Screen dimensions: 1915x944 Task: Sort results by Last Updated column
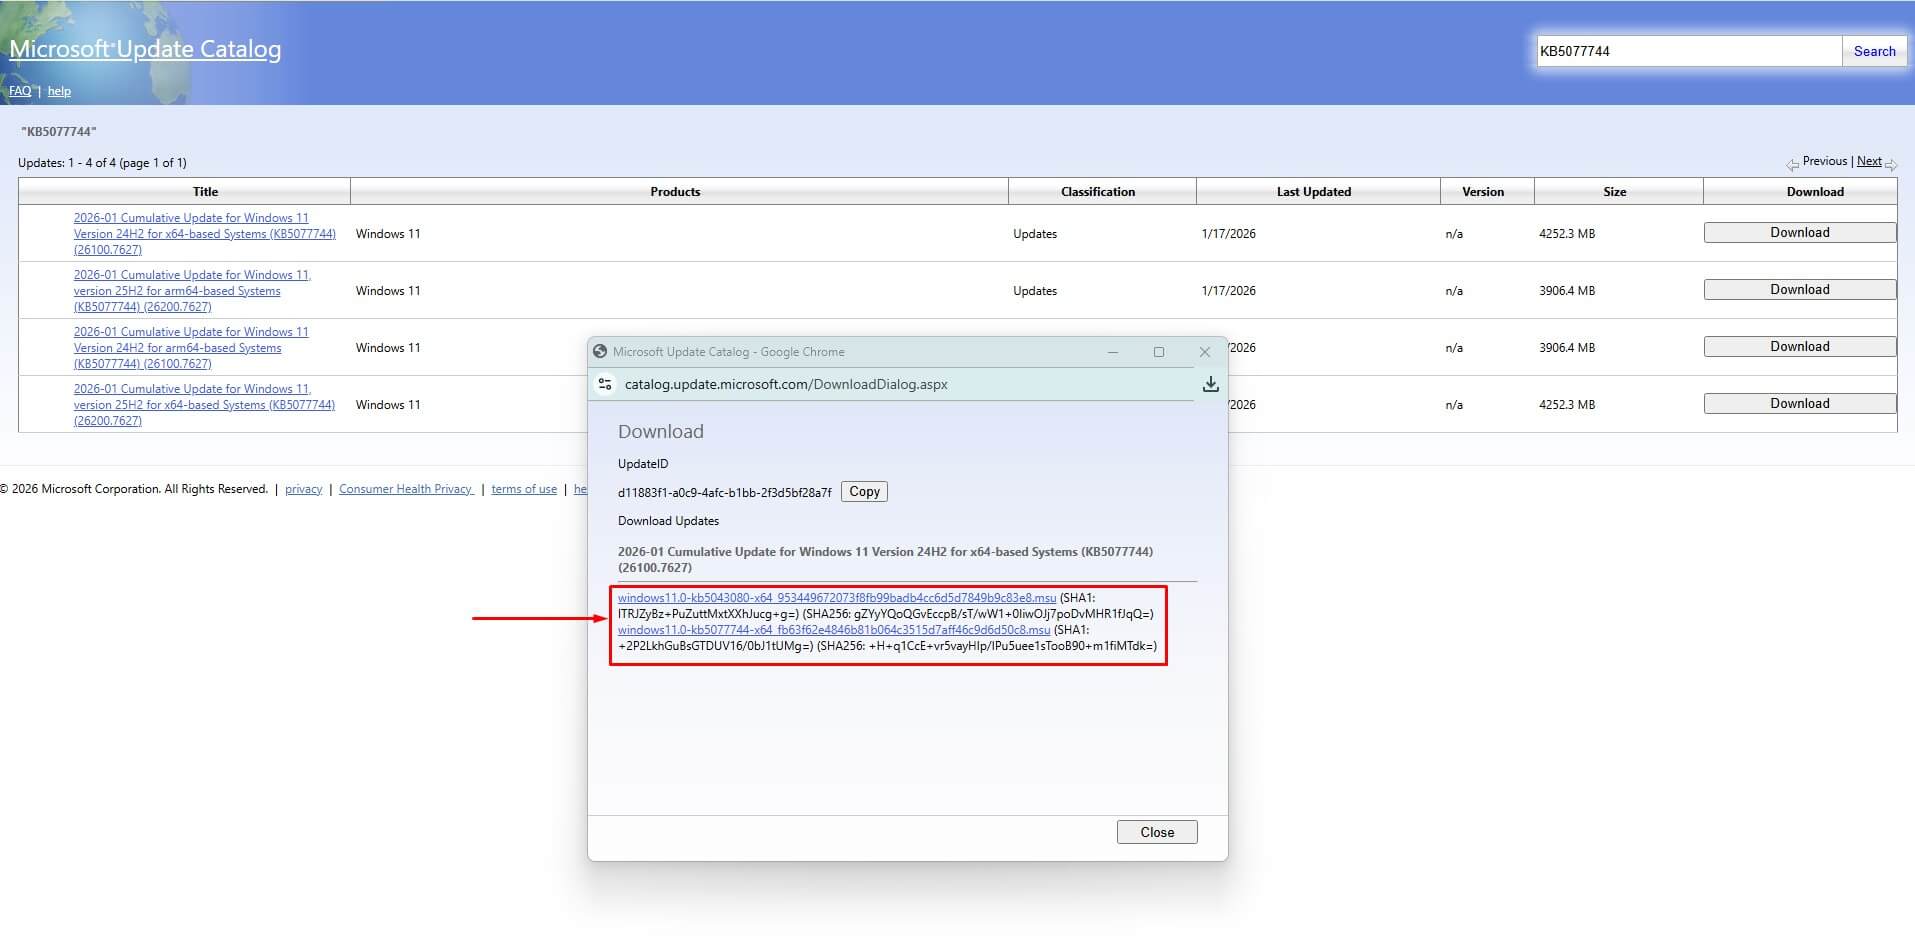1313,192
